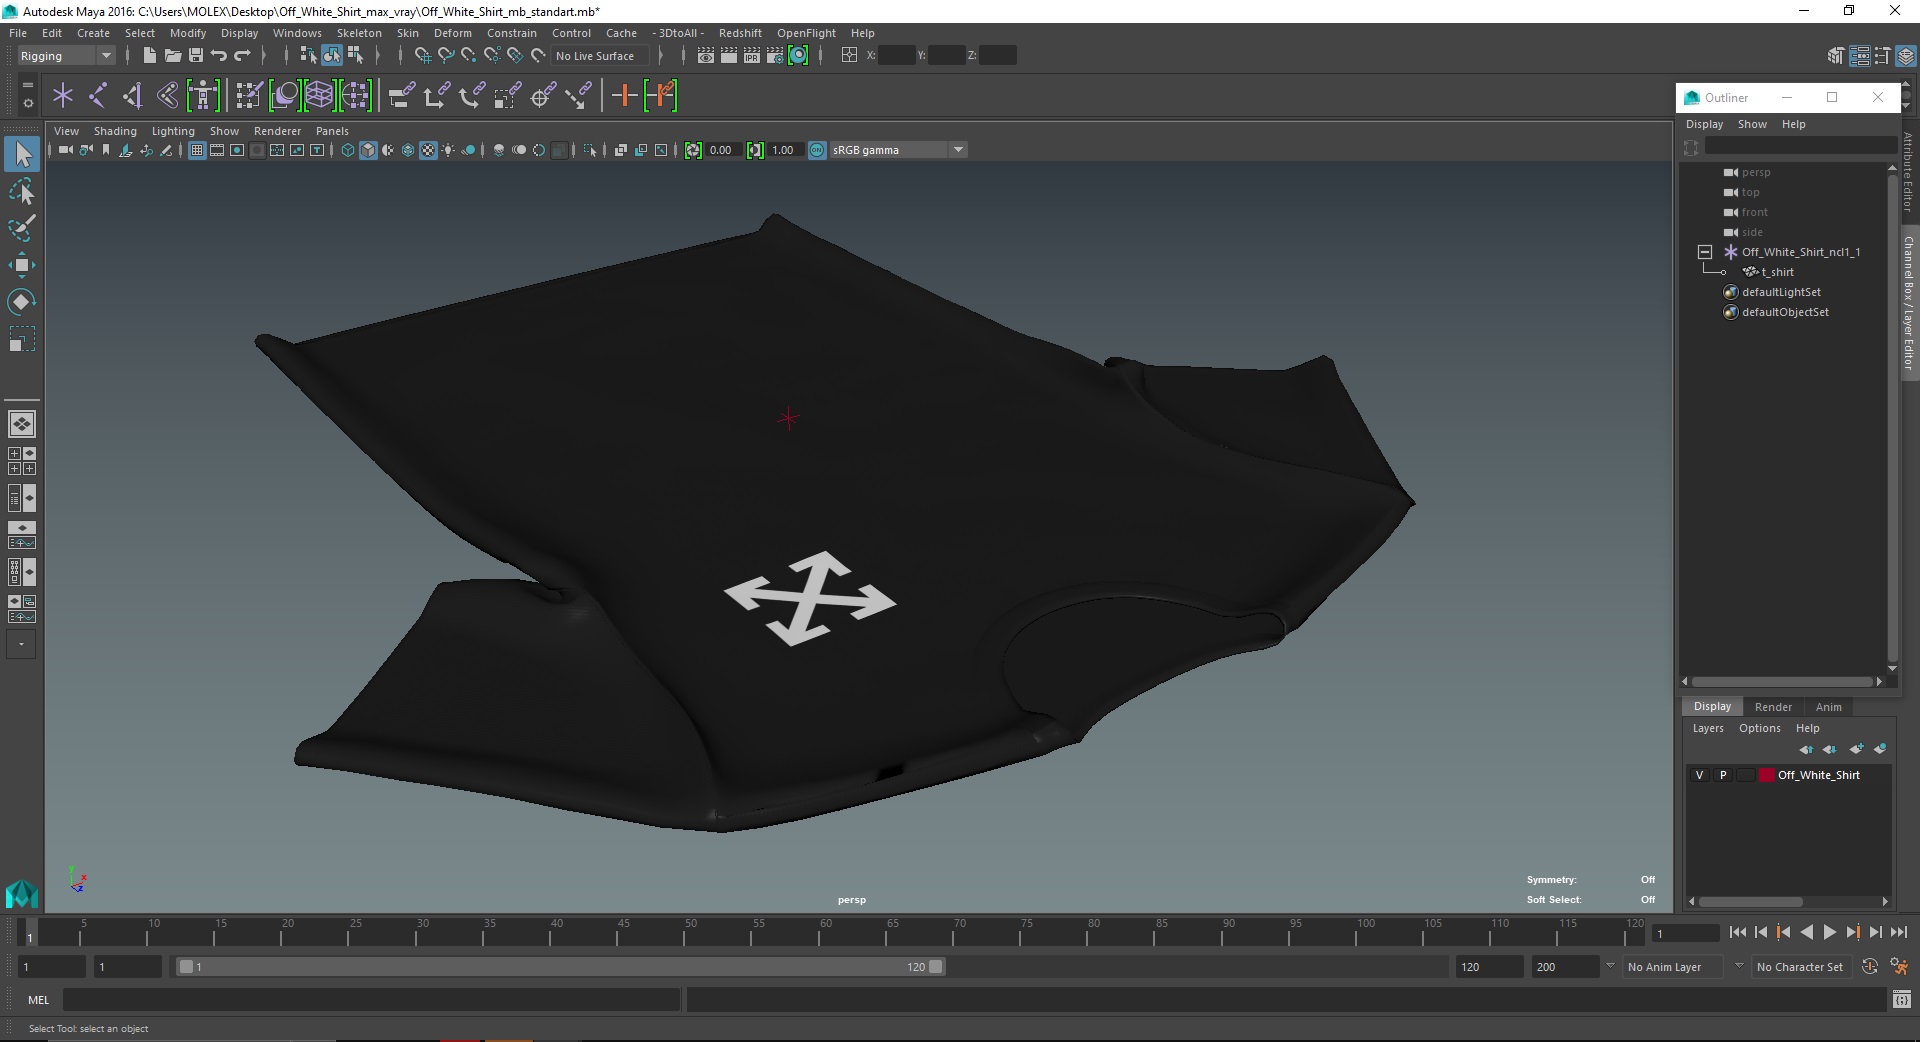Click create new layer with plus icon
Image resolution: width=1922 pixels, height=1042 pixels.
pos(1856,749)
